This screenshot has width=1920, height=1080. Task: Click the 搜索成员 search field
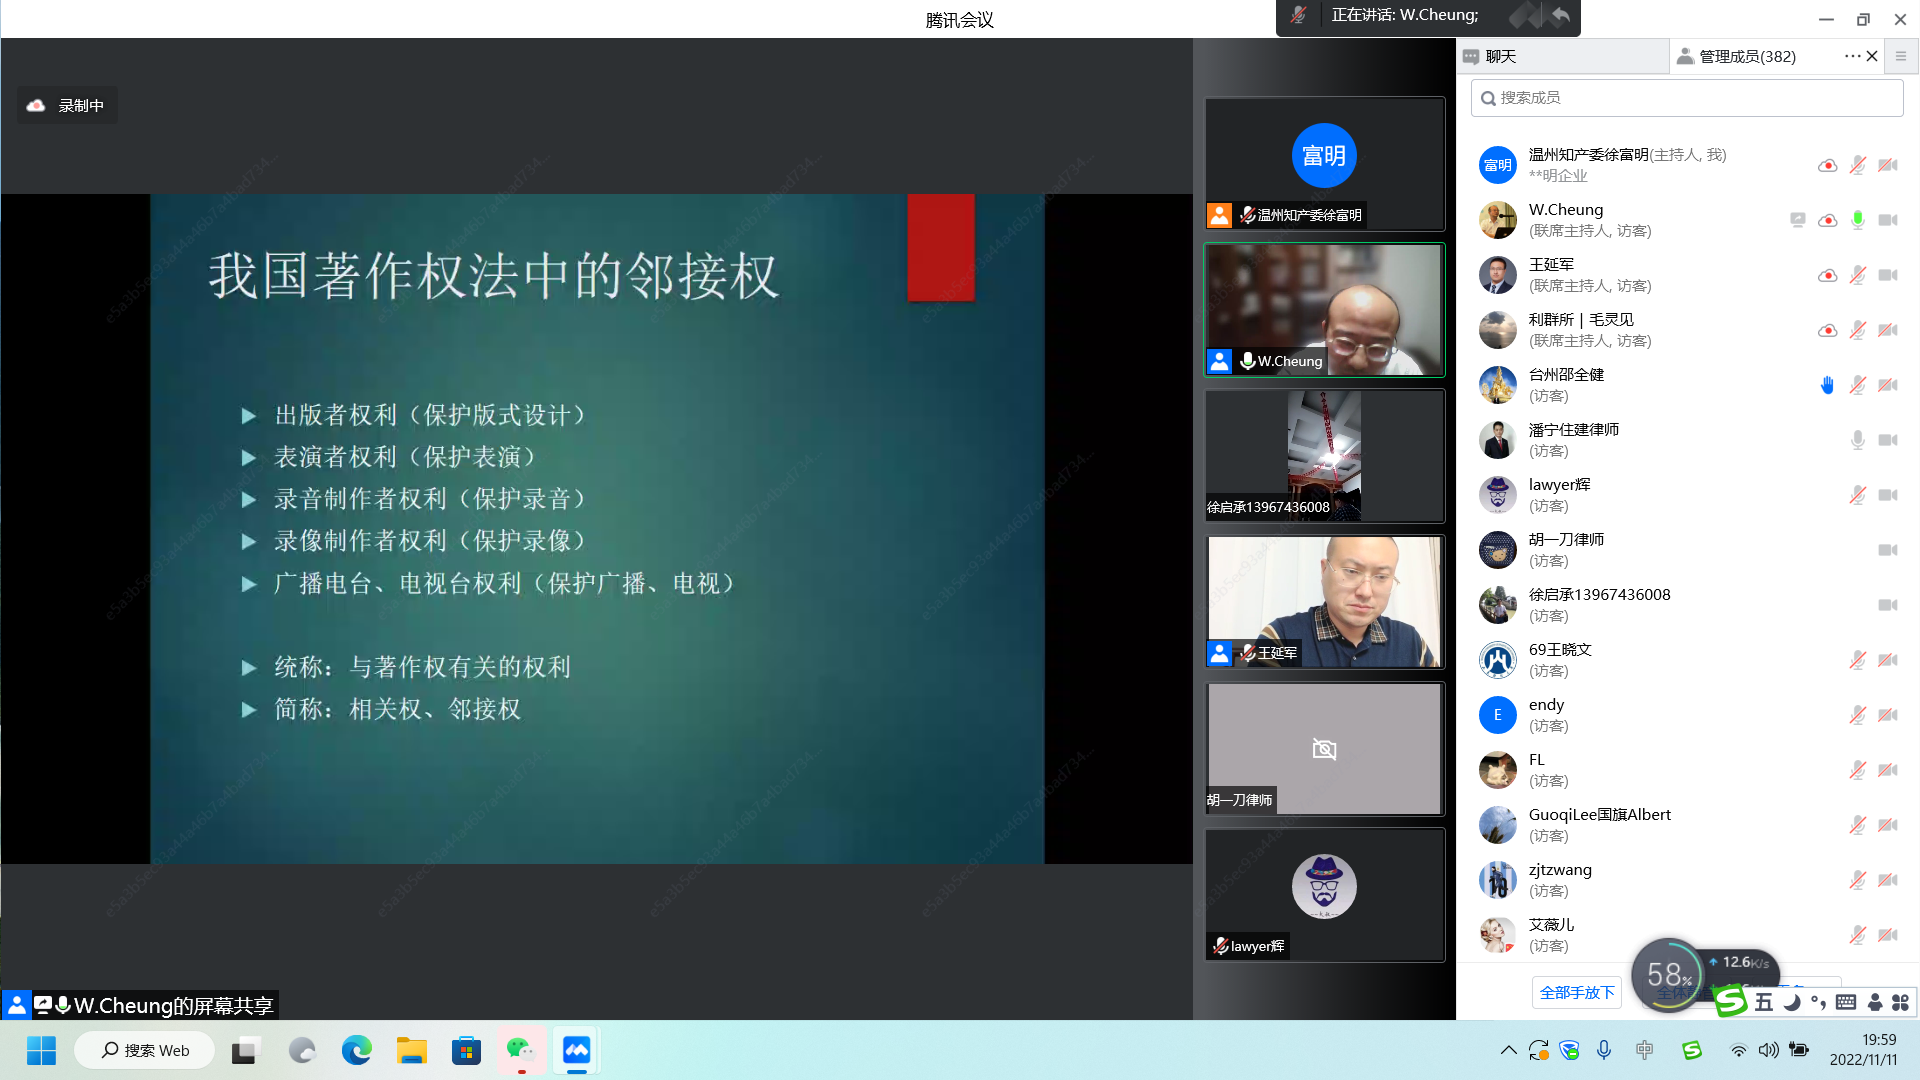[x=1686, y=97]
